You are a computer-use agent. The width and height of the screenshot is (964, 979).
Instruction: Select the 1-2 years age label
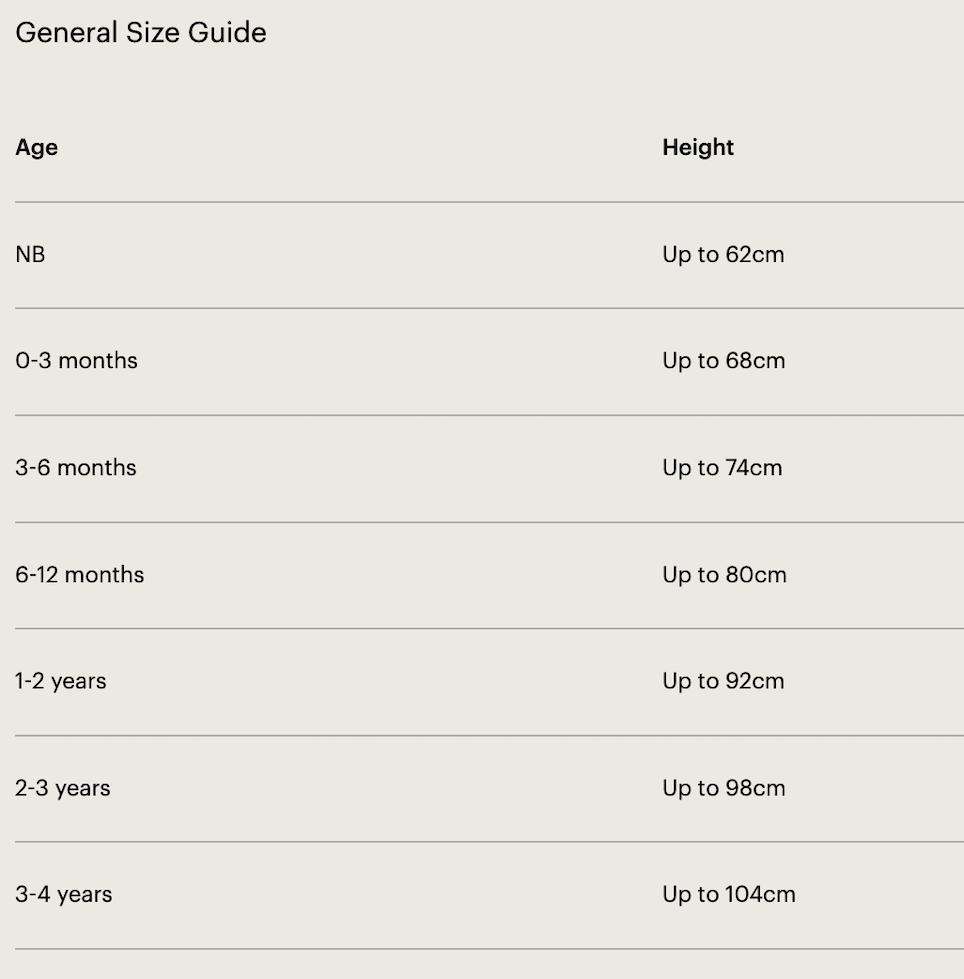point(60,681)
